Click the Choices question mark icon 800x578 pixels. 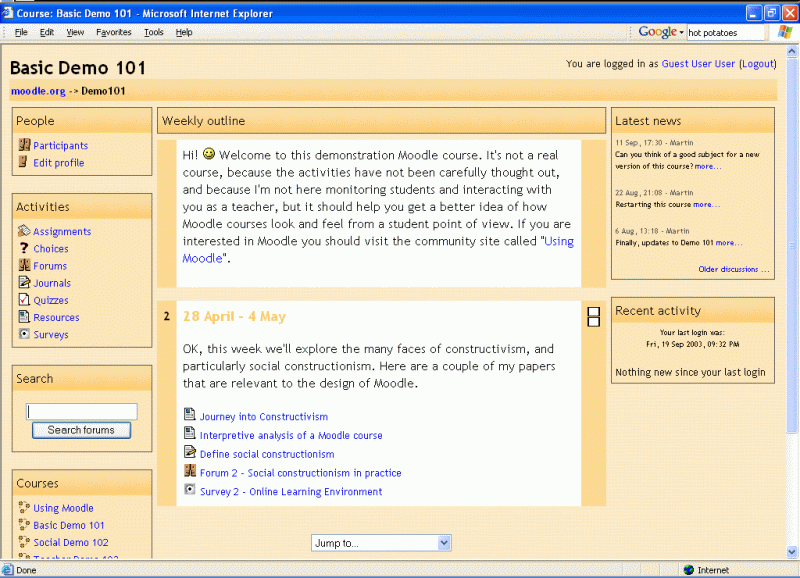click(24, 248)
